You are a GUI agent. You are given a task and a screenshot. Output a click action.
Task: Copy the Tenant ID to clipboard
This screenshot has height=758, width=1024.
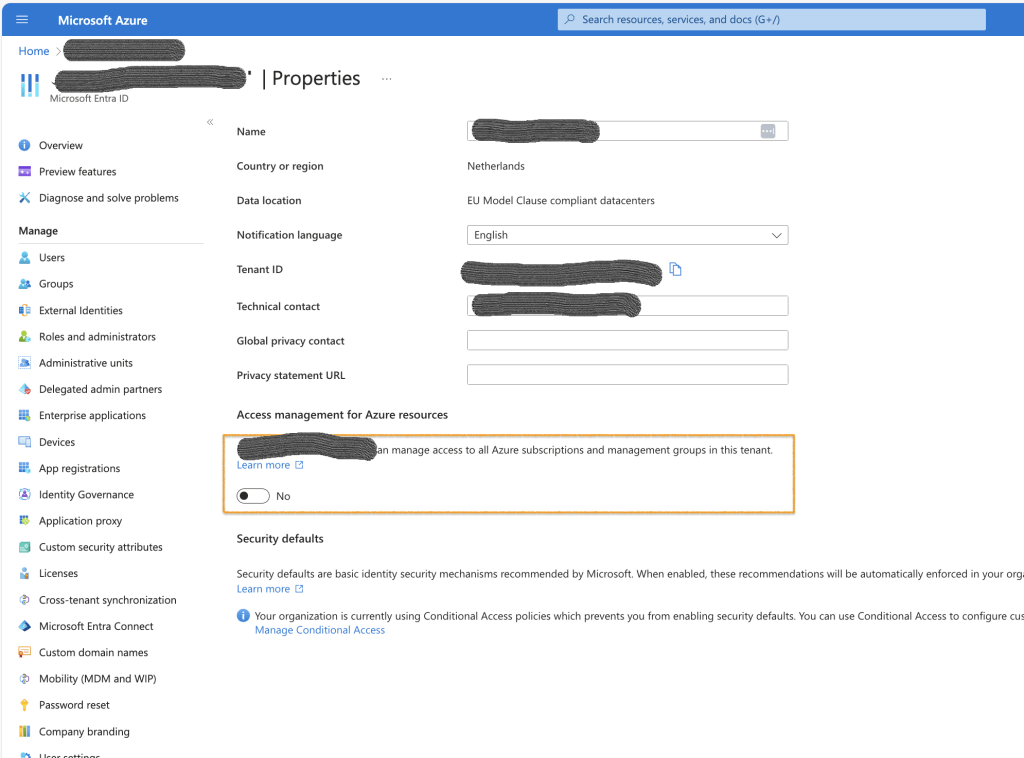(676, 269)
